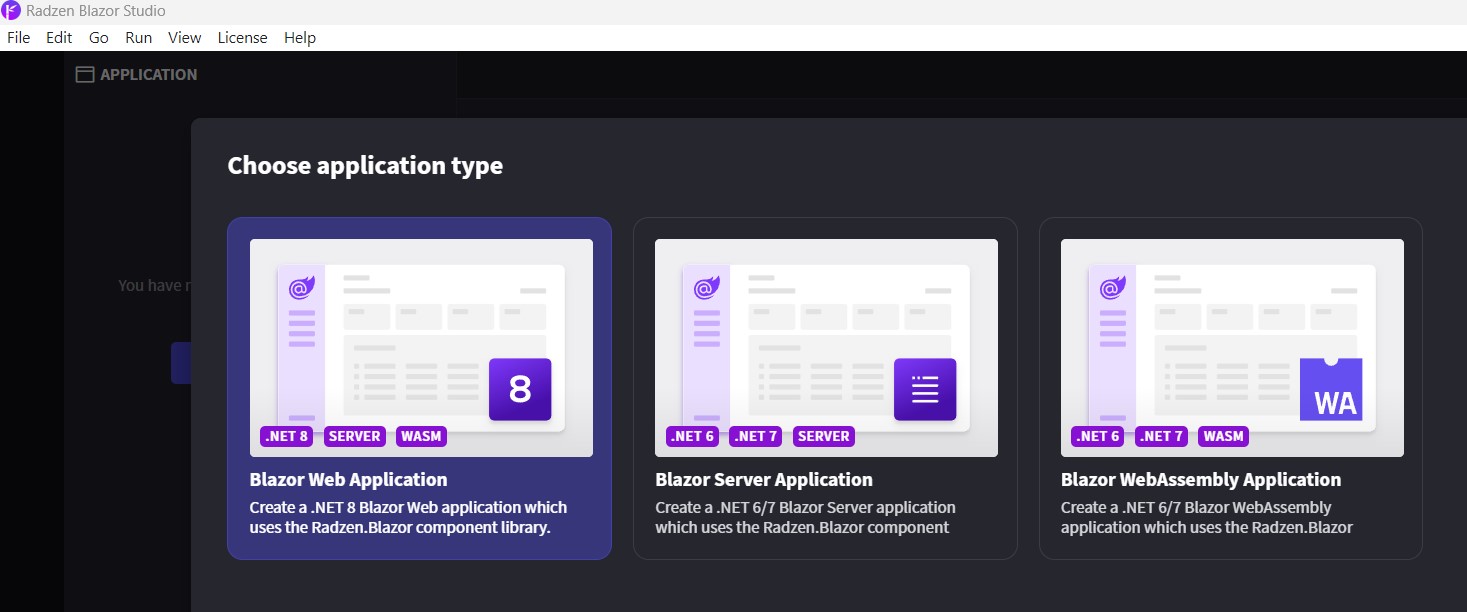Click WASM badge on Blazor Web Application card
1467x612 pixels.
tap(421, 436)
